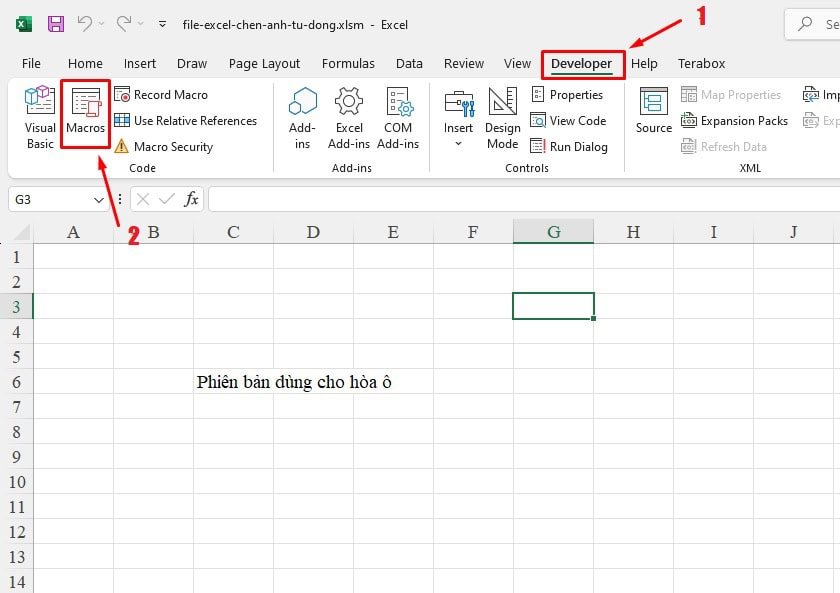The width and height of the screenshot is (840, 593).
Task: Click Run Dialog
Action: click(569, 146)
